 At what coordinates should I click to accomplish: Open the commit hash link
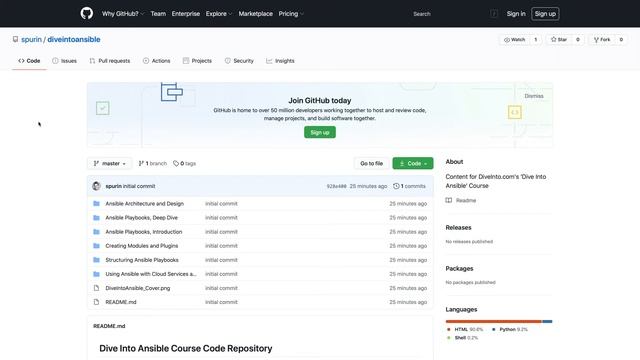pyautogui.click(x=336, y=186)
